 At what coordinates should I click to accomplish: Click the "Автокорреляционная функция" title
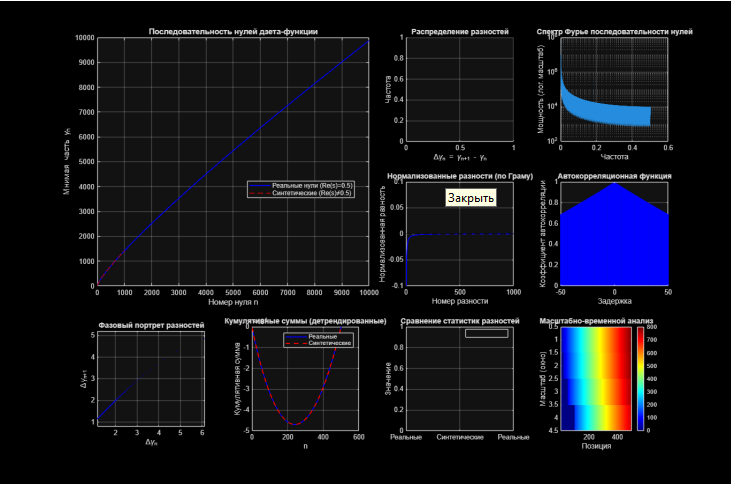(613, 175)
